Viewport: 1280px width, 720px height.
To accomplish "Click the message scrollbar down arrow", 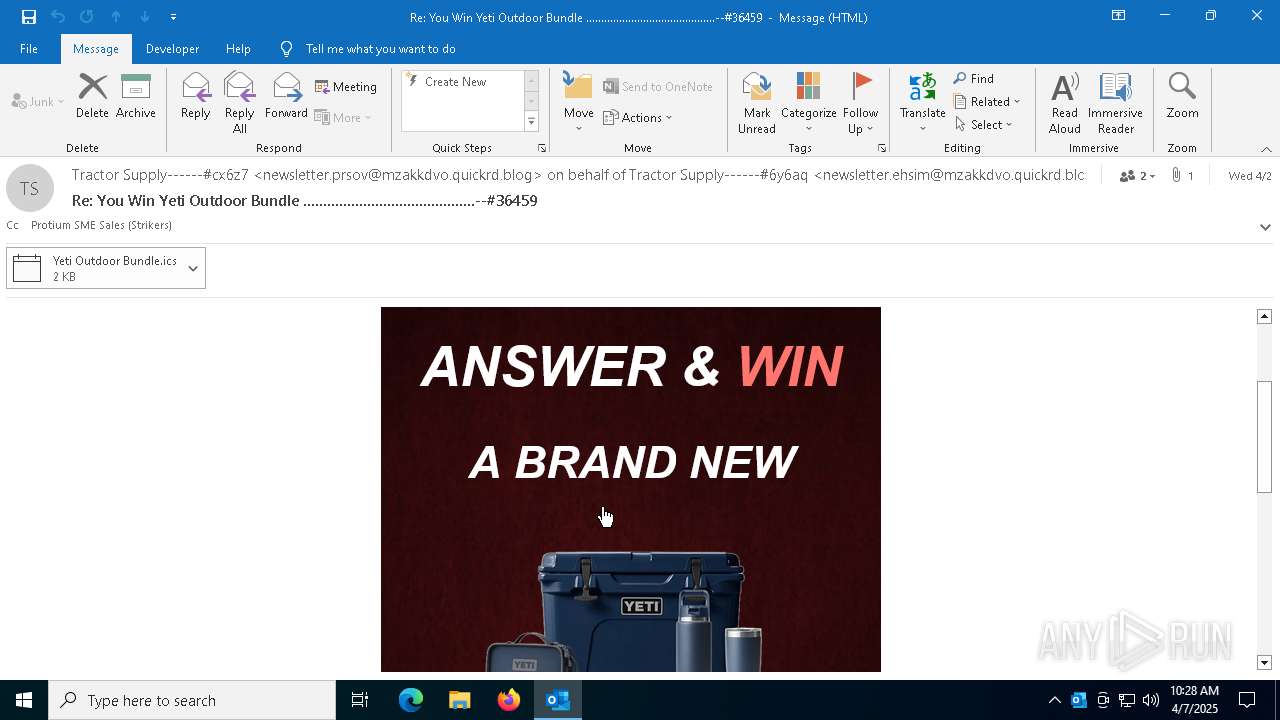I will [1264, 663].
